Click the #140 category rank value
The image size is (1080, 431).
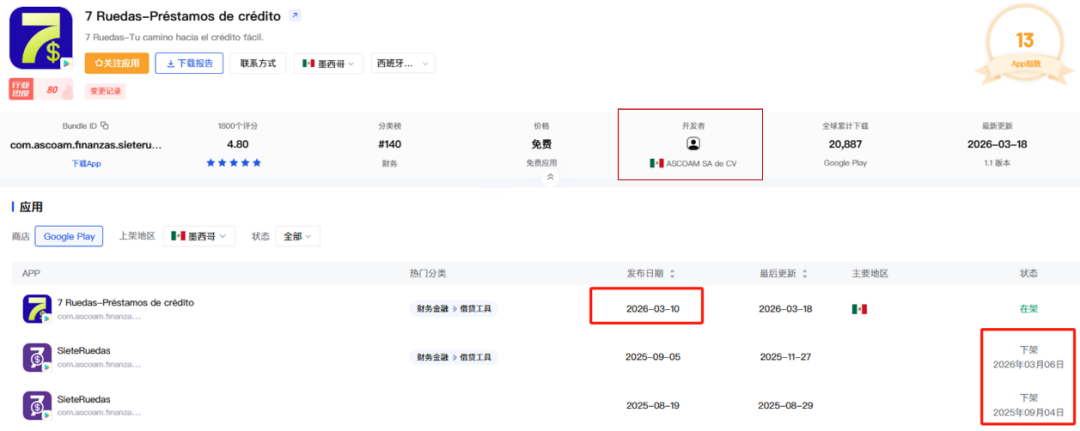388,145
